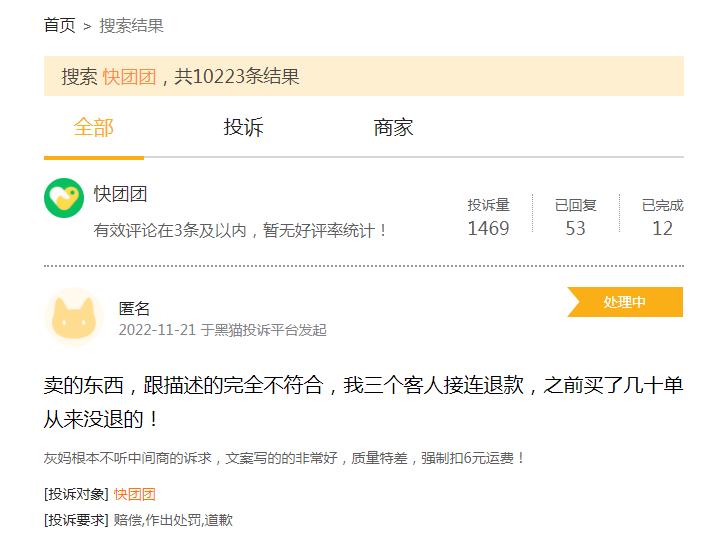The height and width of the screenshot is (550, 721).
Task: Click the 2022-11-21 complaint date line
Action: pos(222,330)
